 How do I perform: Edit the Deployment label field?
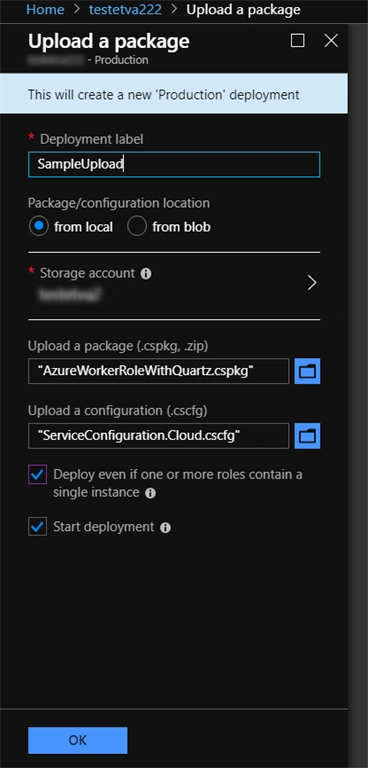pyautogui.click(x=174, y=164)
